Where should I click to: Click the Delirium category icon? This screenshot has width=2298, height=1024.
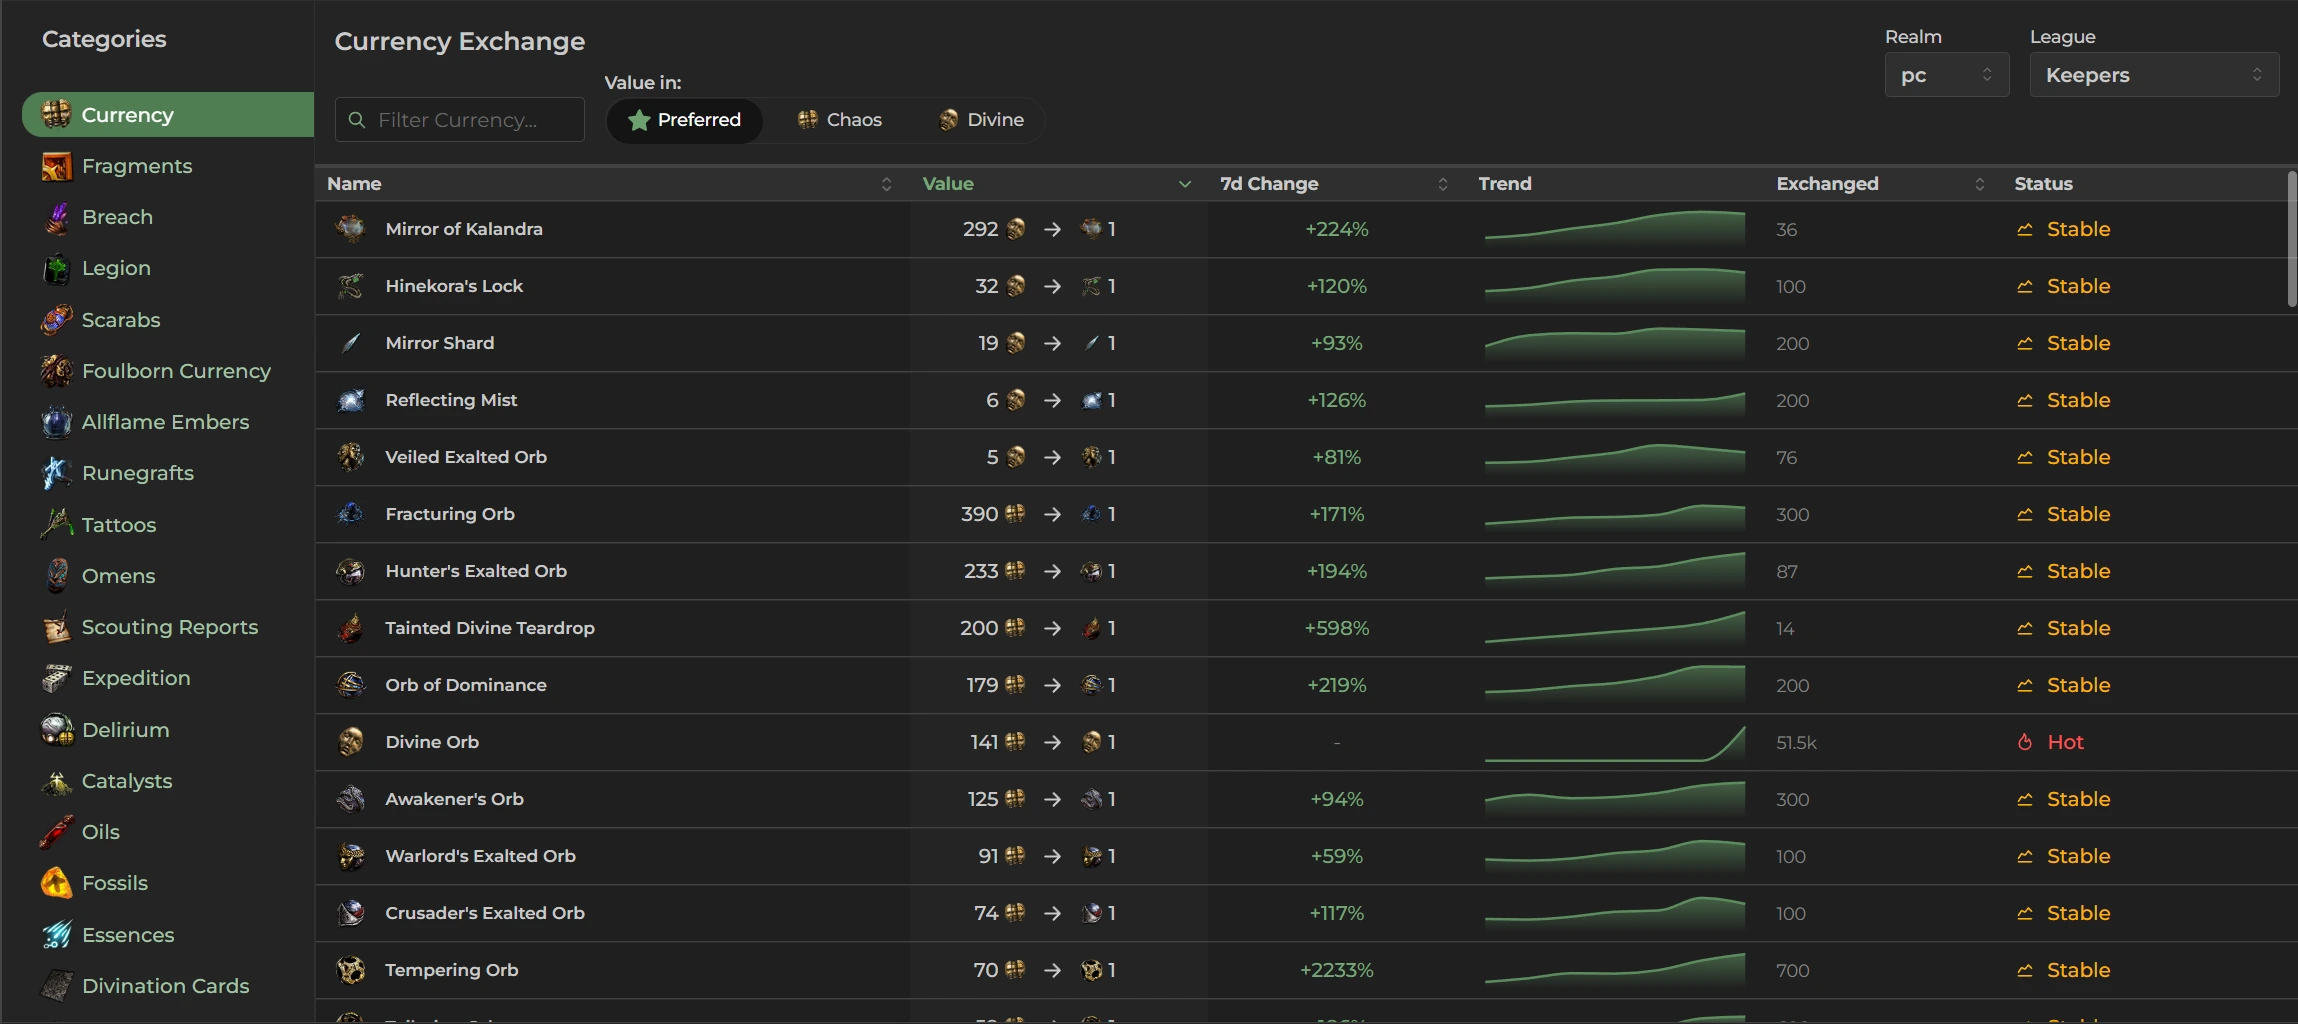(56, 730)
